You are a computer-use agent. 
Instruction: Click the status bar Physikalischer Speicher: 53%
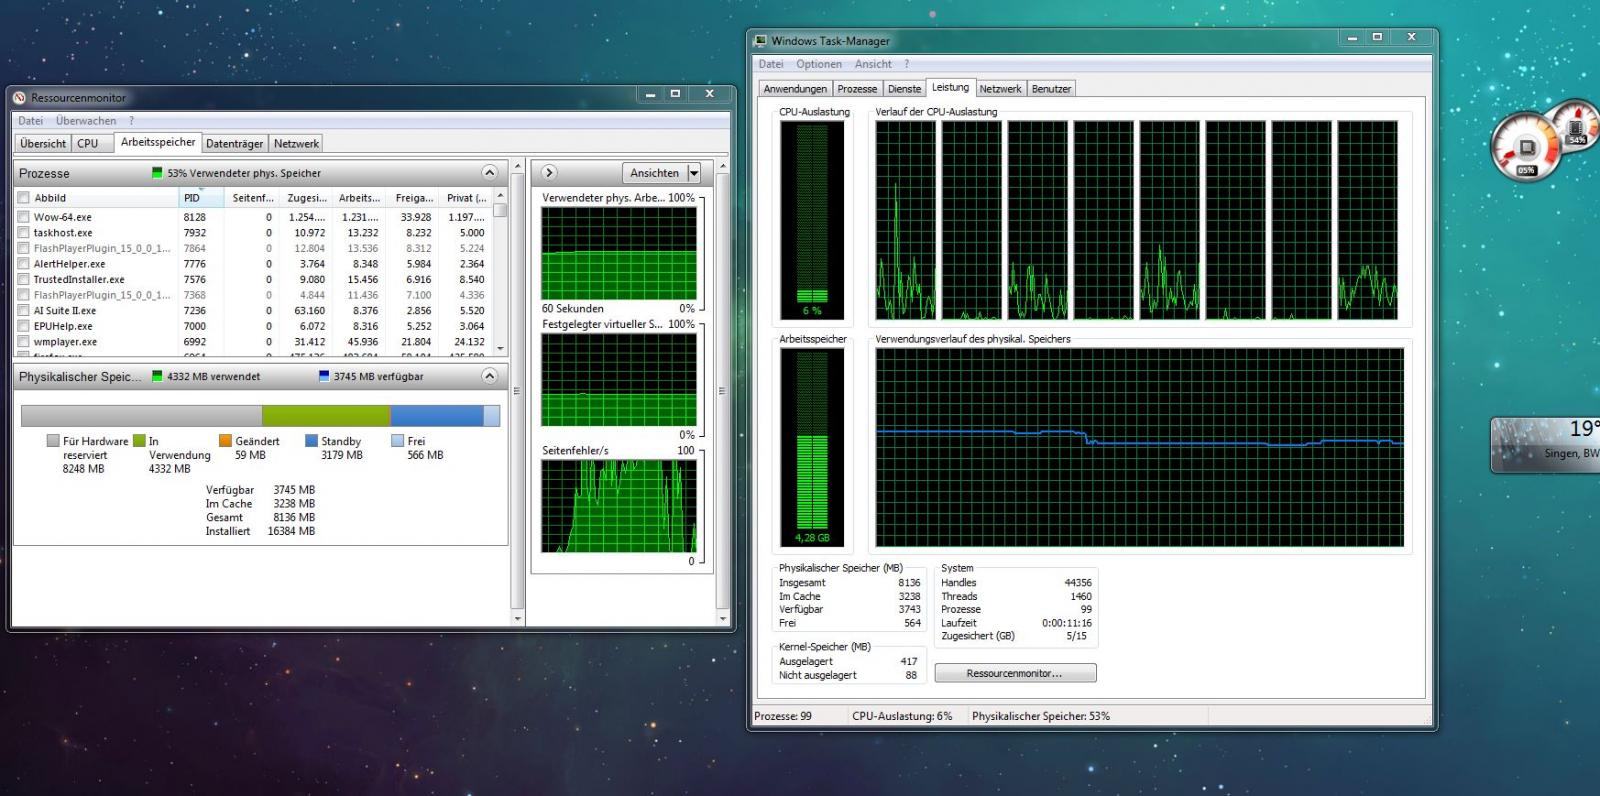click(x=1041, y=716)
